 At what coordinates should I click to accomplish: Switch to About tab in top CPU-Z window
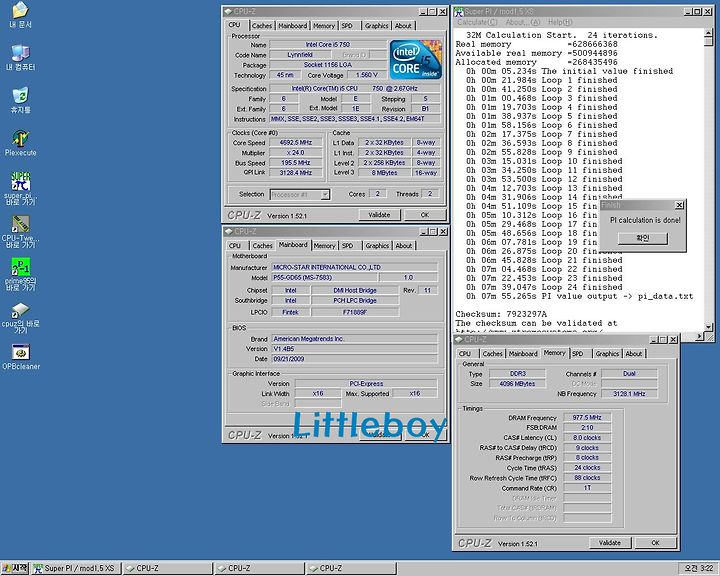(403, 26)
